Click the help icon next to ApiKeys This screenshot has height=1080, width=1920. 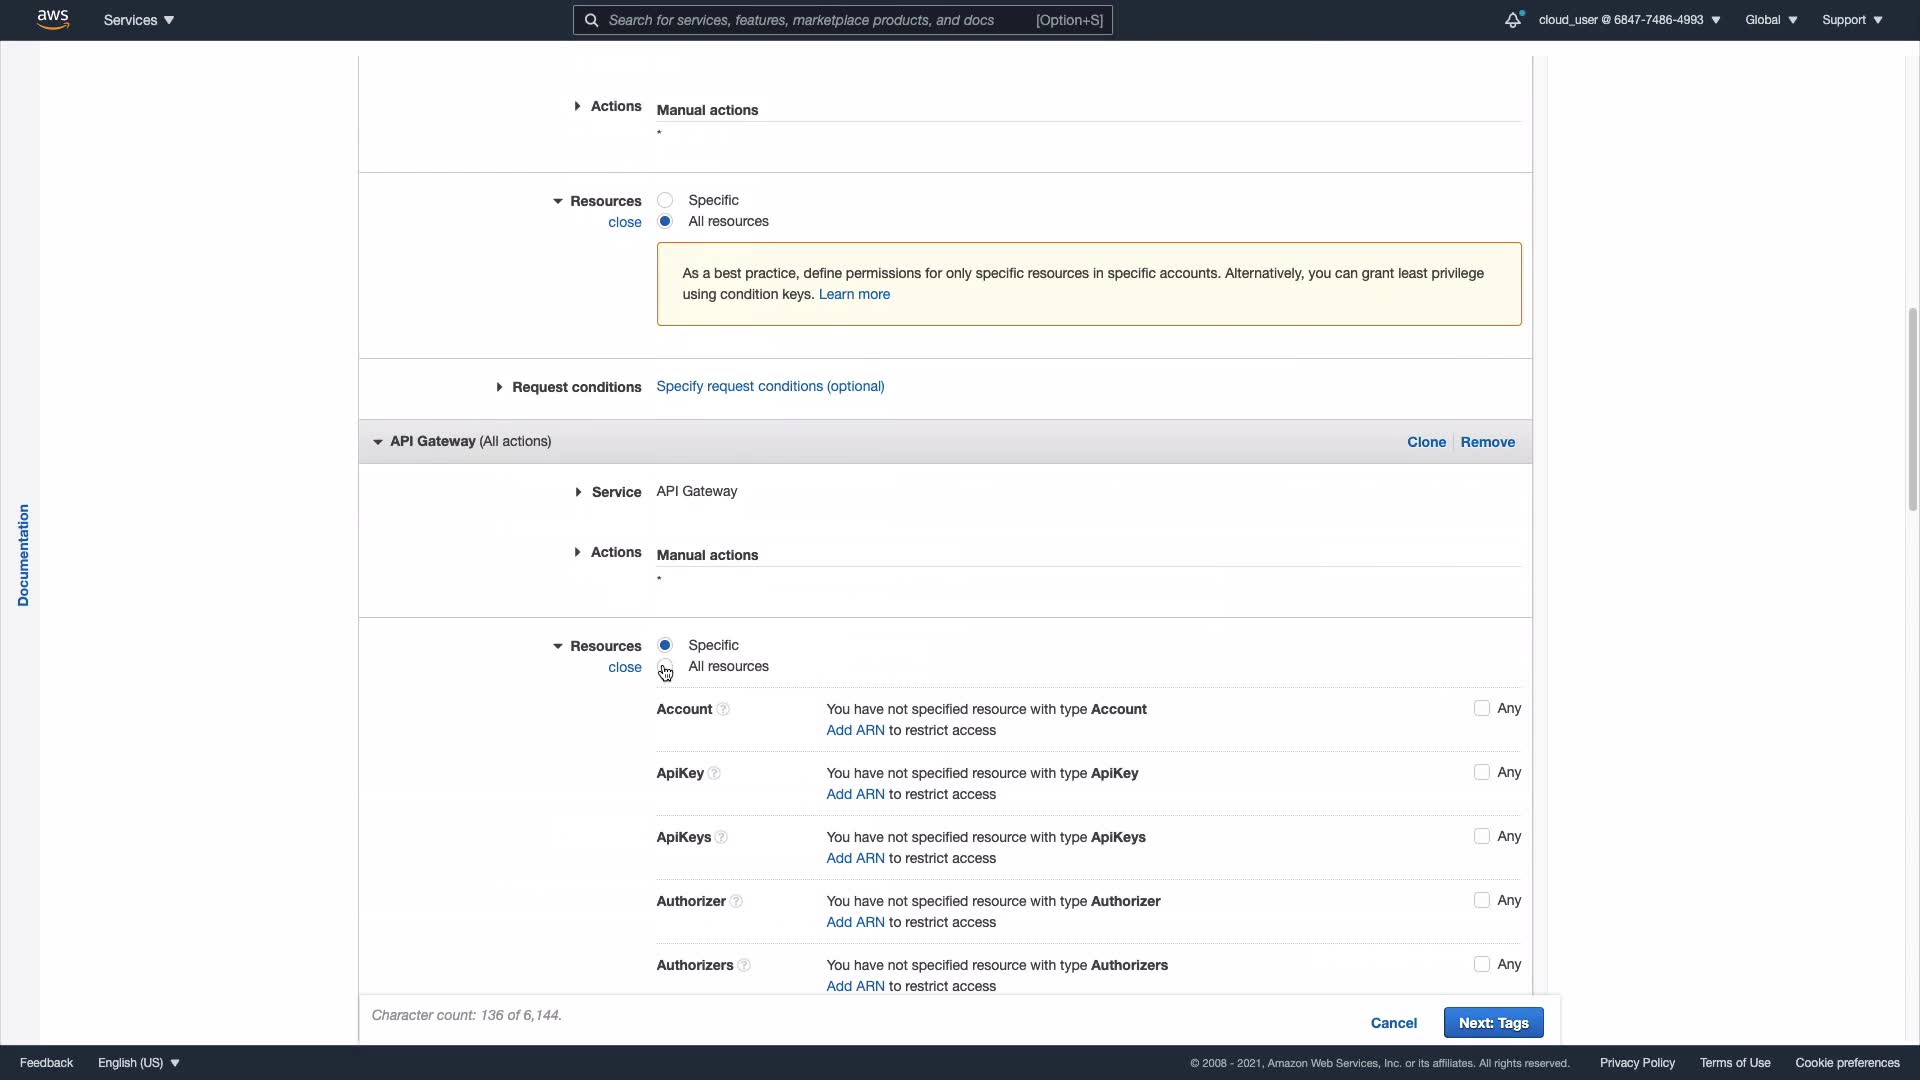point(721,838)
